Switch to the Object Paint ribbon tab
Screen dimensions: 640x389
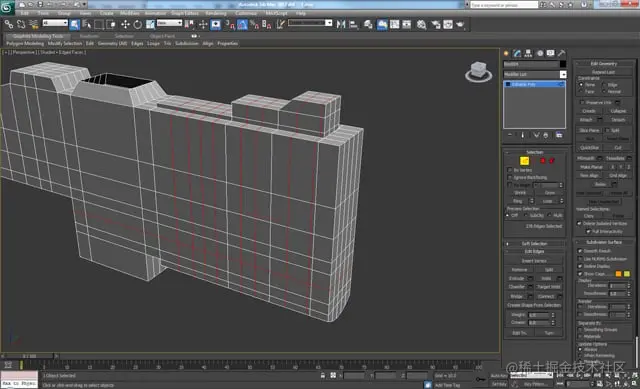tap(162, 36)
